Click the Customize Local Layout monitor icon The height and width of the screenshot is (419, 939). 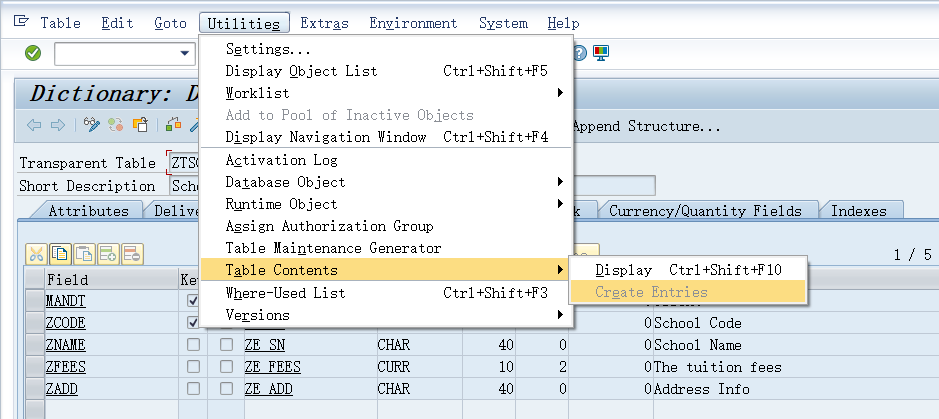[x=601, y=52]
